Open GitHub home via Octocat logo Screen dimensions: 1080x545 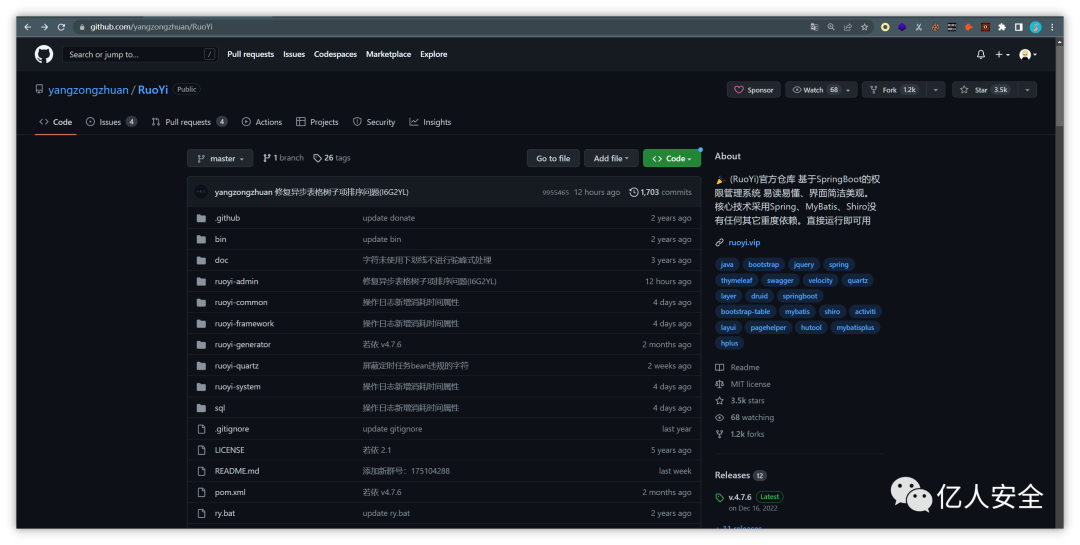(x=44, y=54)
